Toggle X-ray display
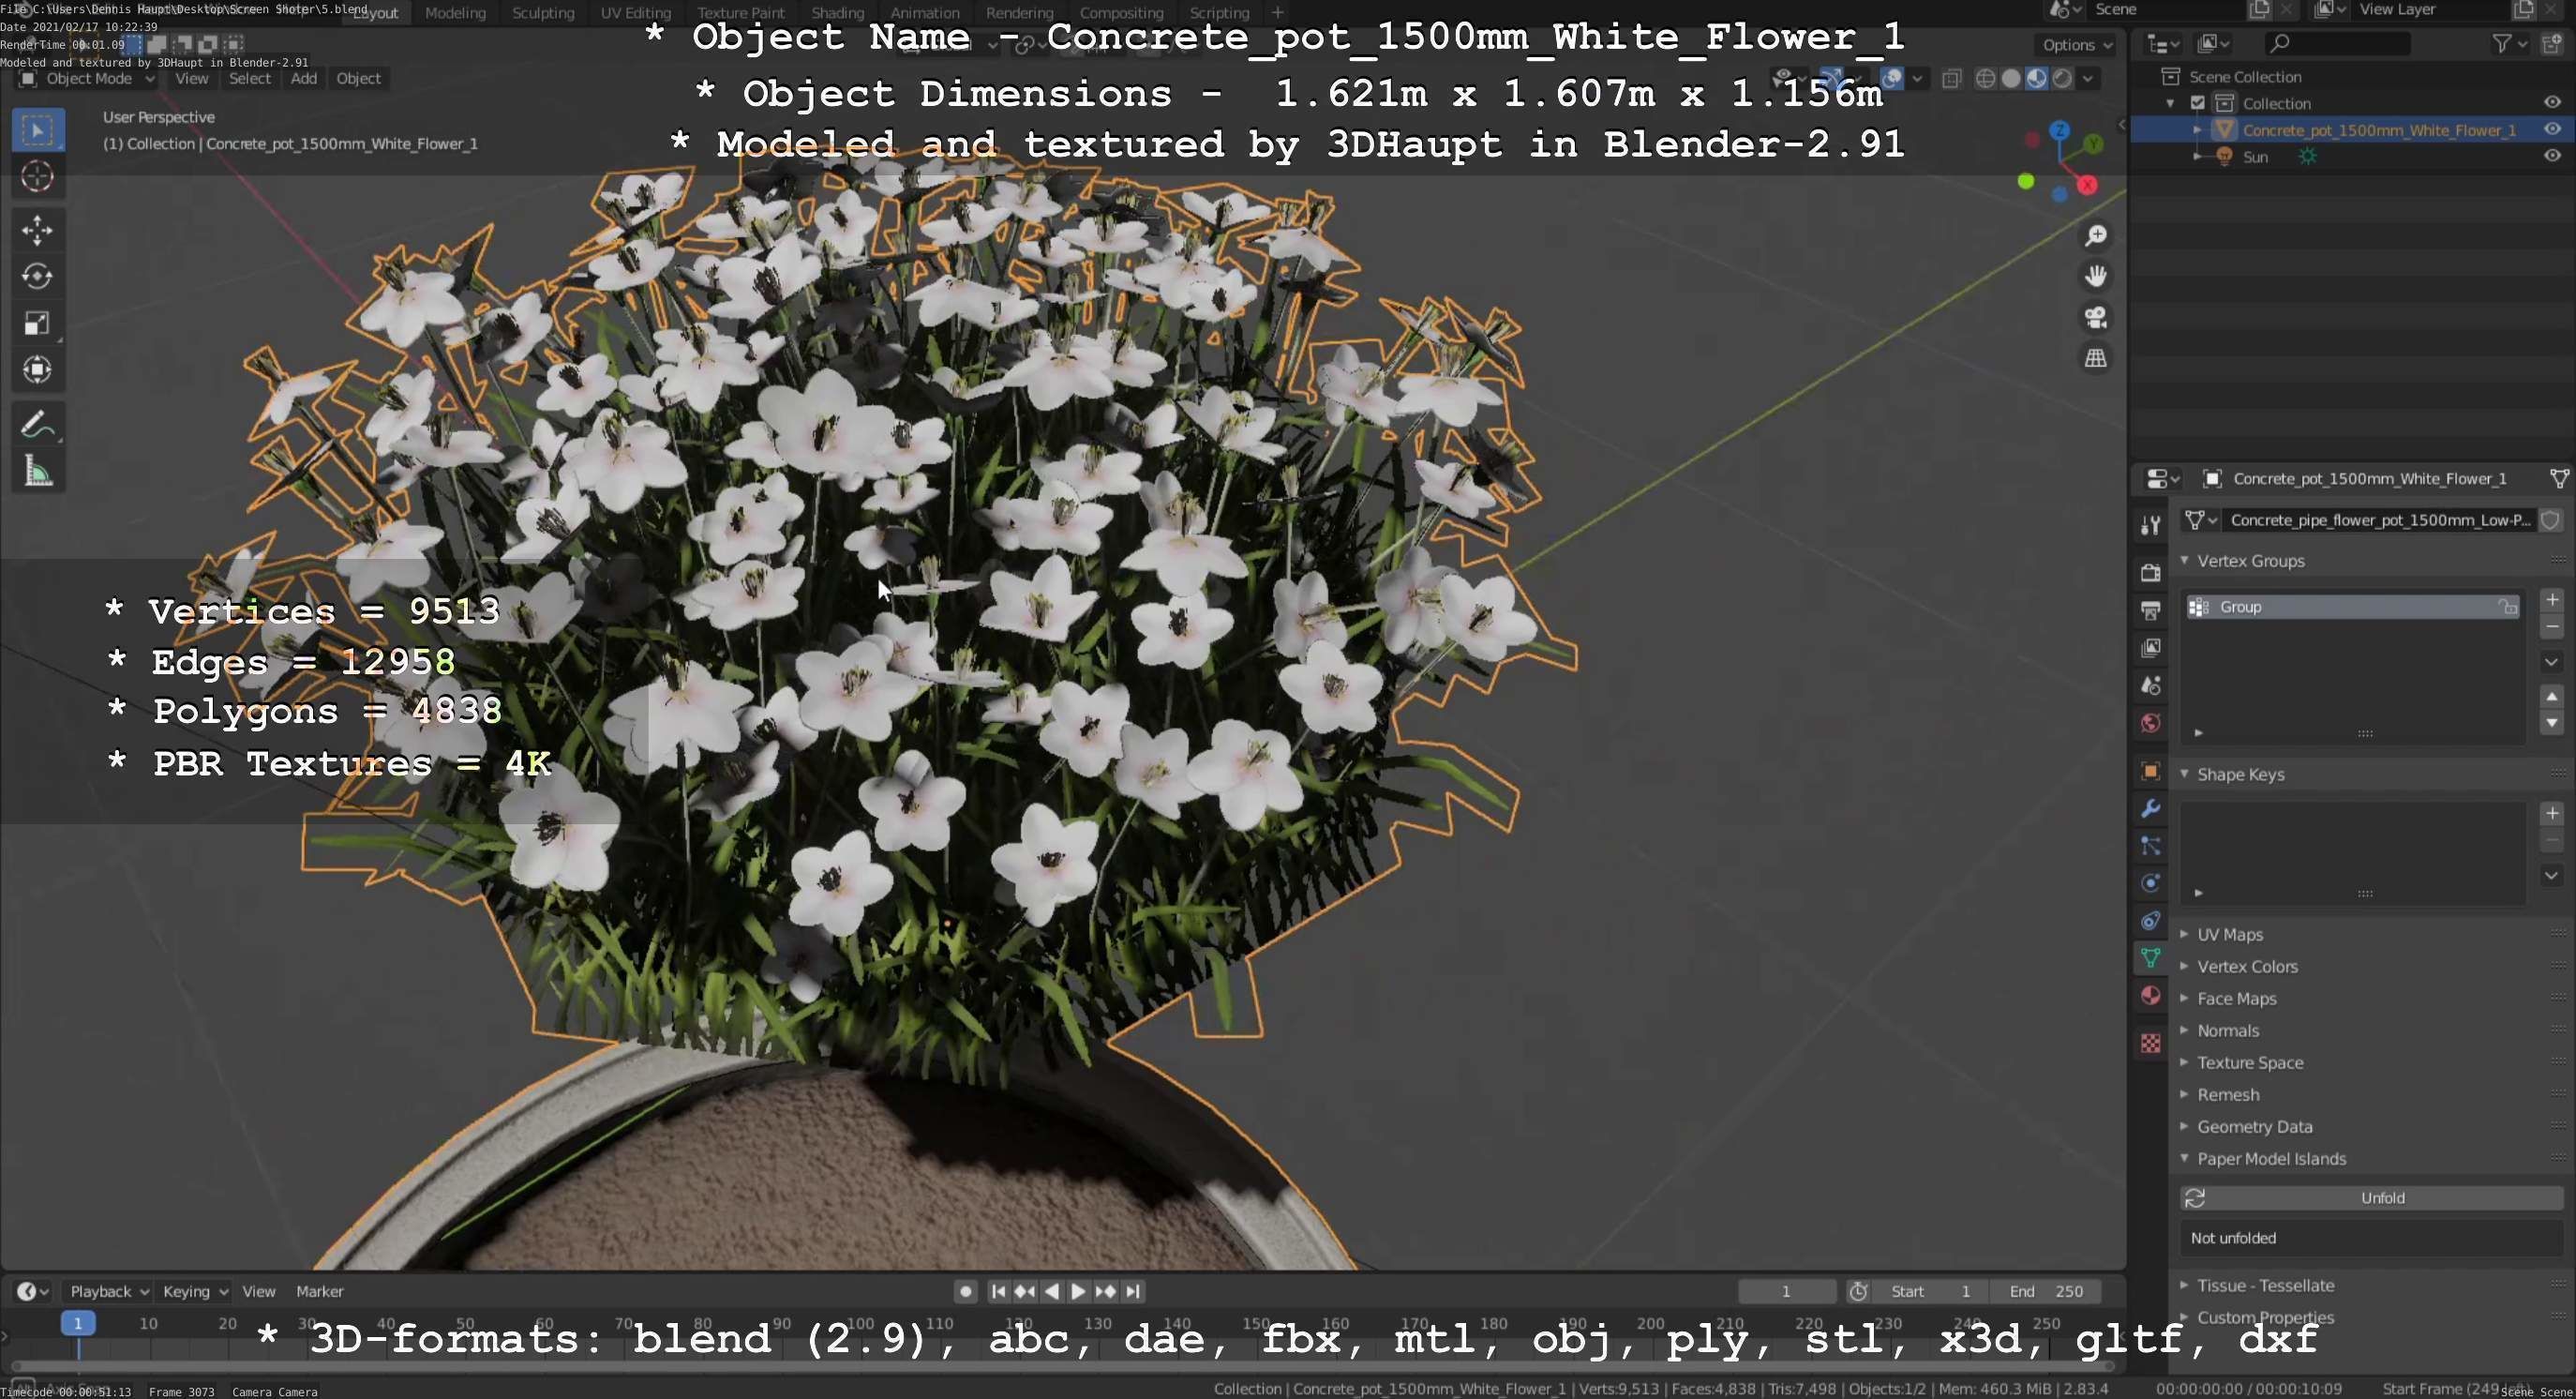The width and height of the screenshot is (2576, 1399). (1951, 78)
